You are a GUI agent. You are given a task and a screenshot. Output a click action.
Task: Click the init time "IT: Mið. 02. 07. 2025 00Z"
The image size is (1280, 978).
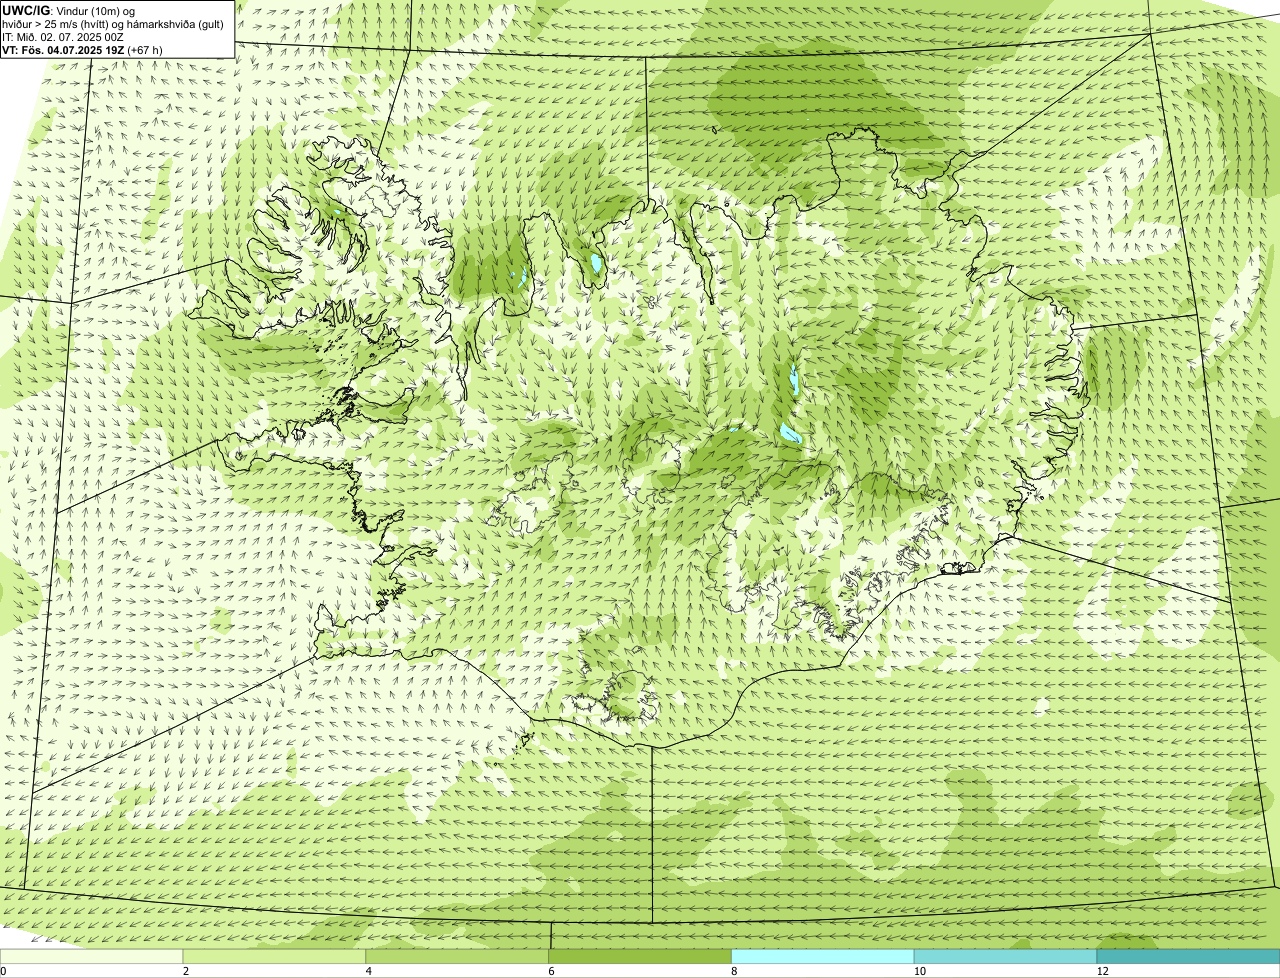[63, 37]
